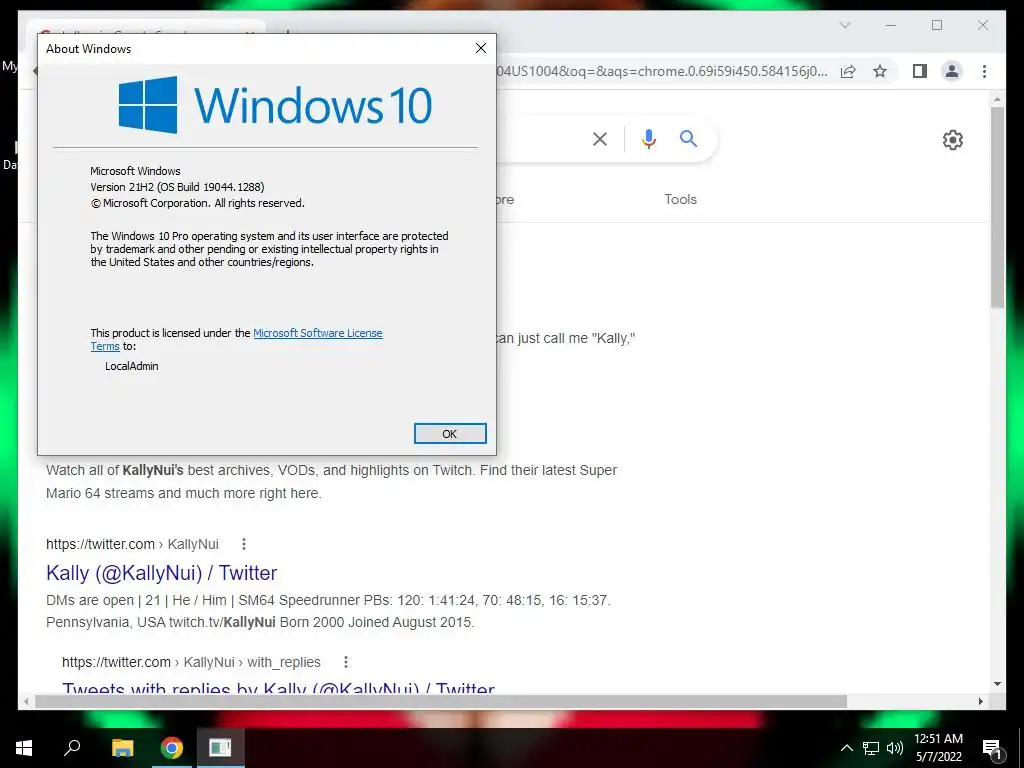This screenshot has width=1024, height=768.
Task: Open network status tray icon
Action: pyautogui.click(x=871, y=748)
